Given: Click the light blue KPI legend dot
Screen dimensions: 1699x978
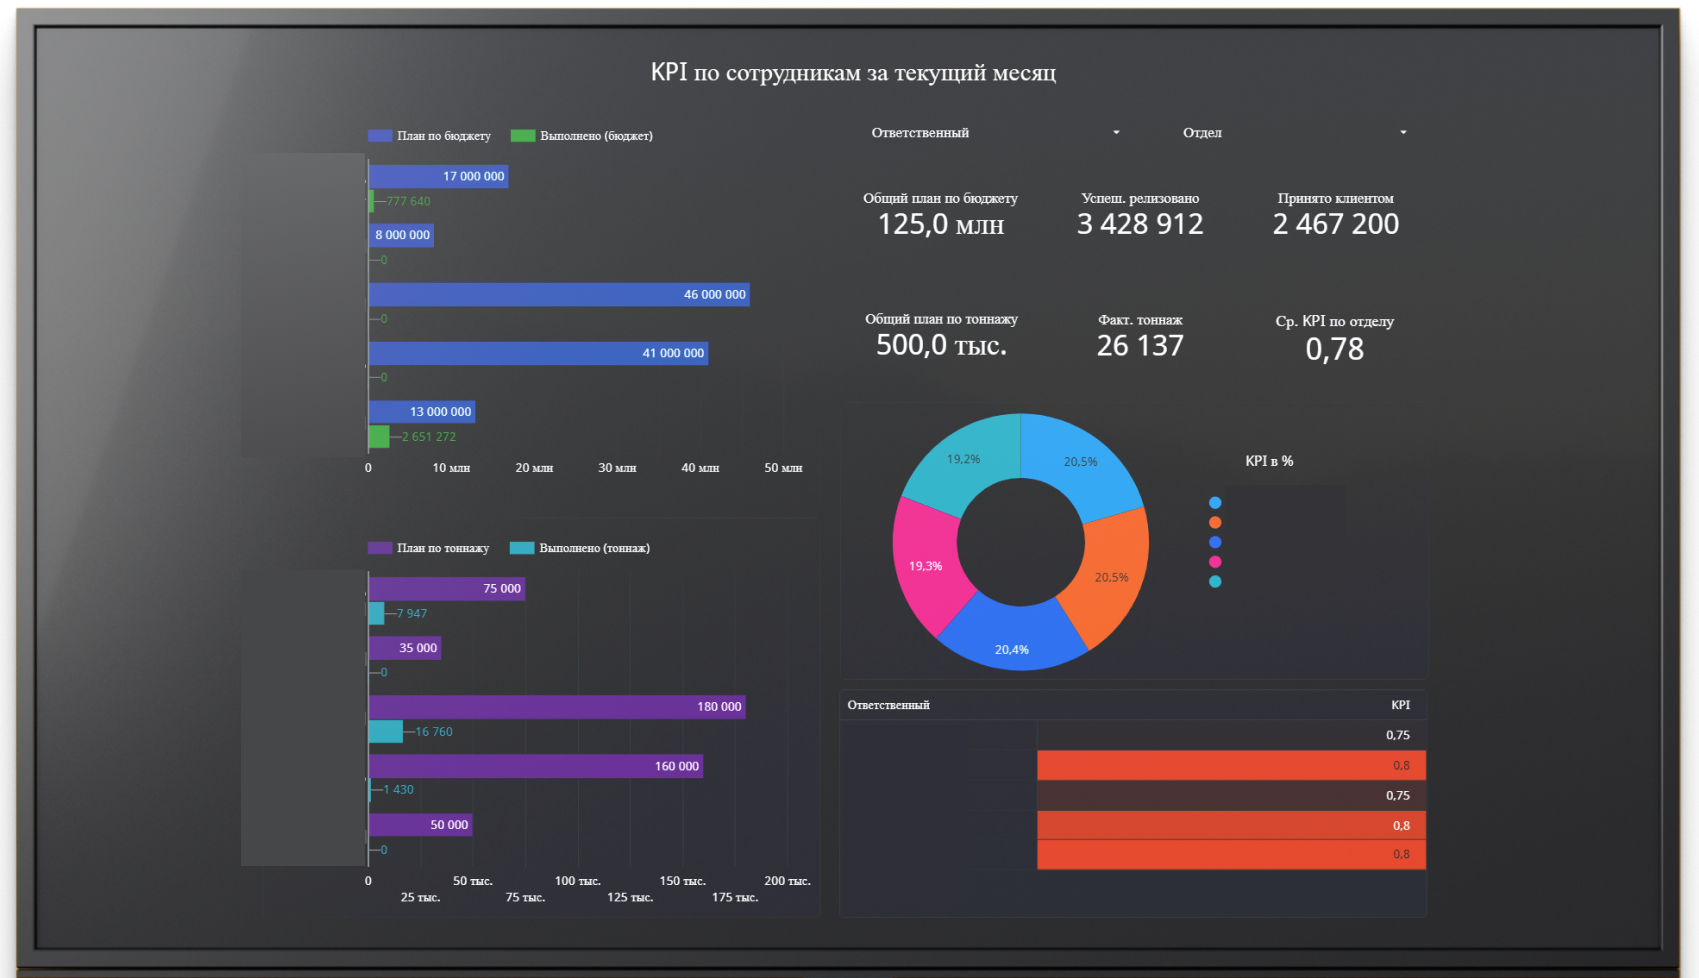Looking at the screenshot, I should 1215,503.
